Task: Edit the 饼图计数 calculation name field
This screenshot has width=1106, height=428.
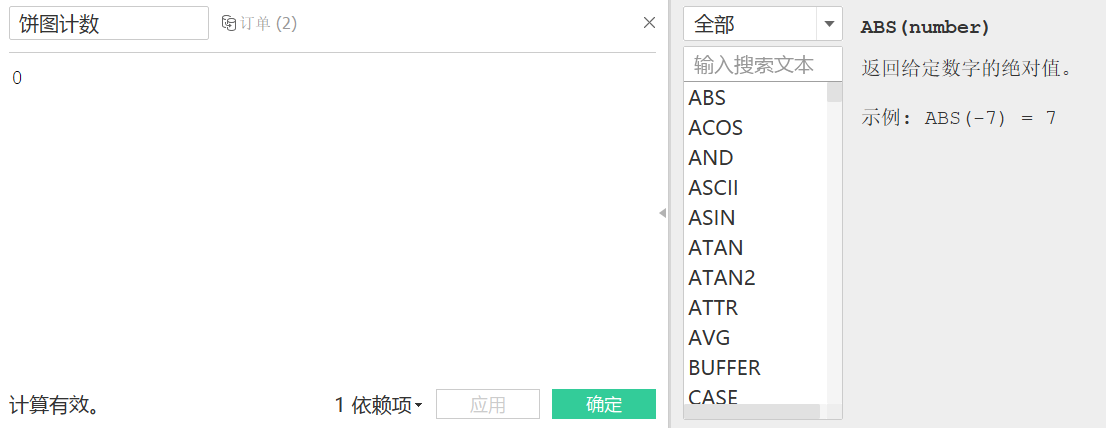Action: tap(109, 23)
